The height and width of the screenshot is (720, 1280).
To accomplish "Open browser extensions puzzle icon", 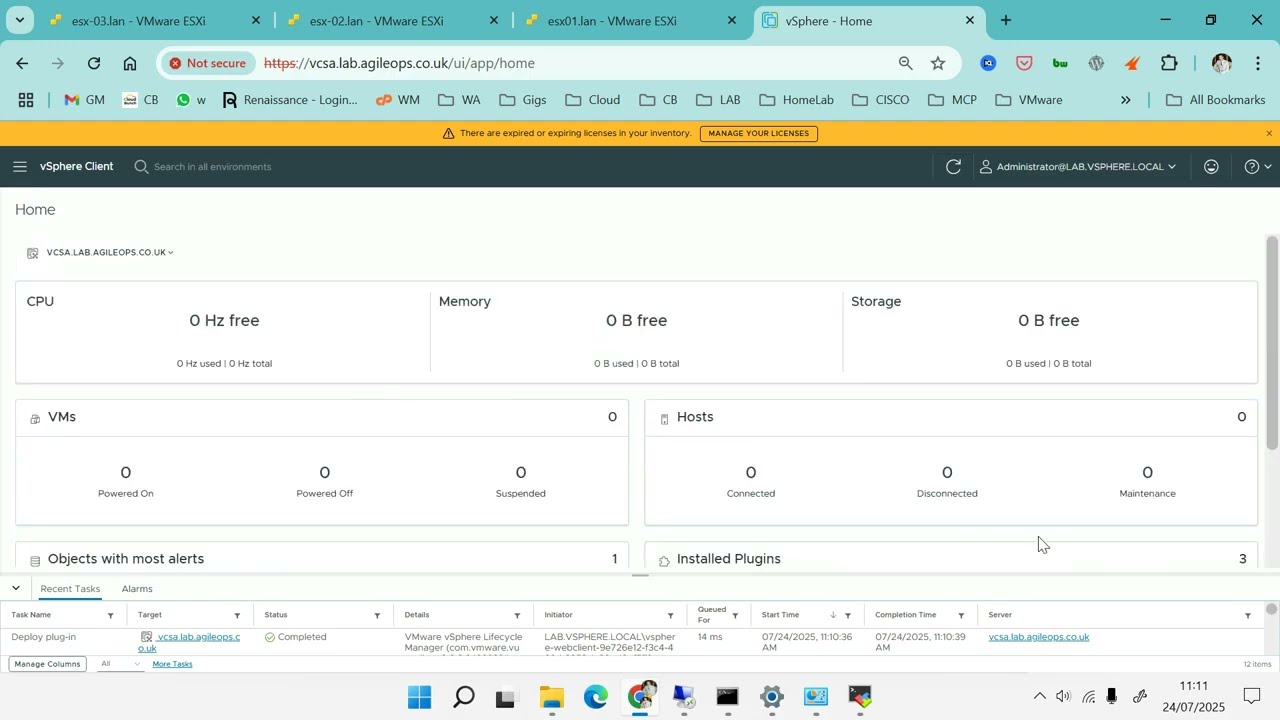I will click(1169, 63).
